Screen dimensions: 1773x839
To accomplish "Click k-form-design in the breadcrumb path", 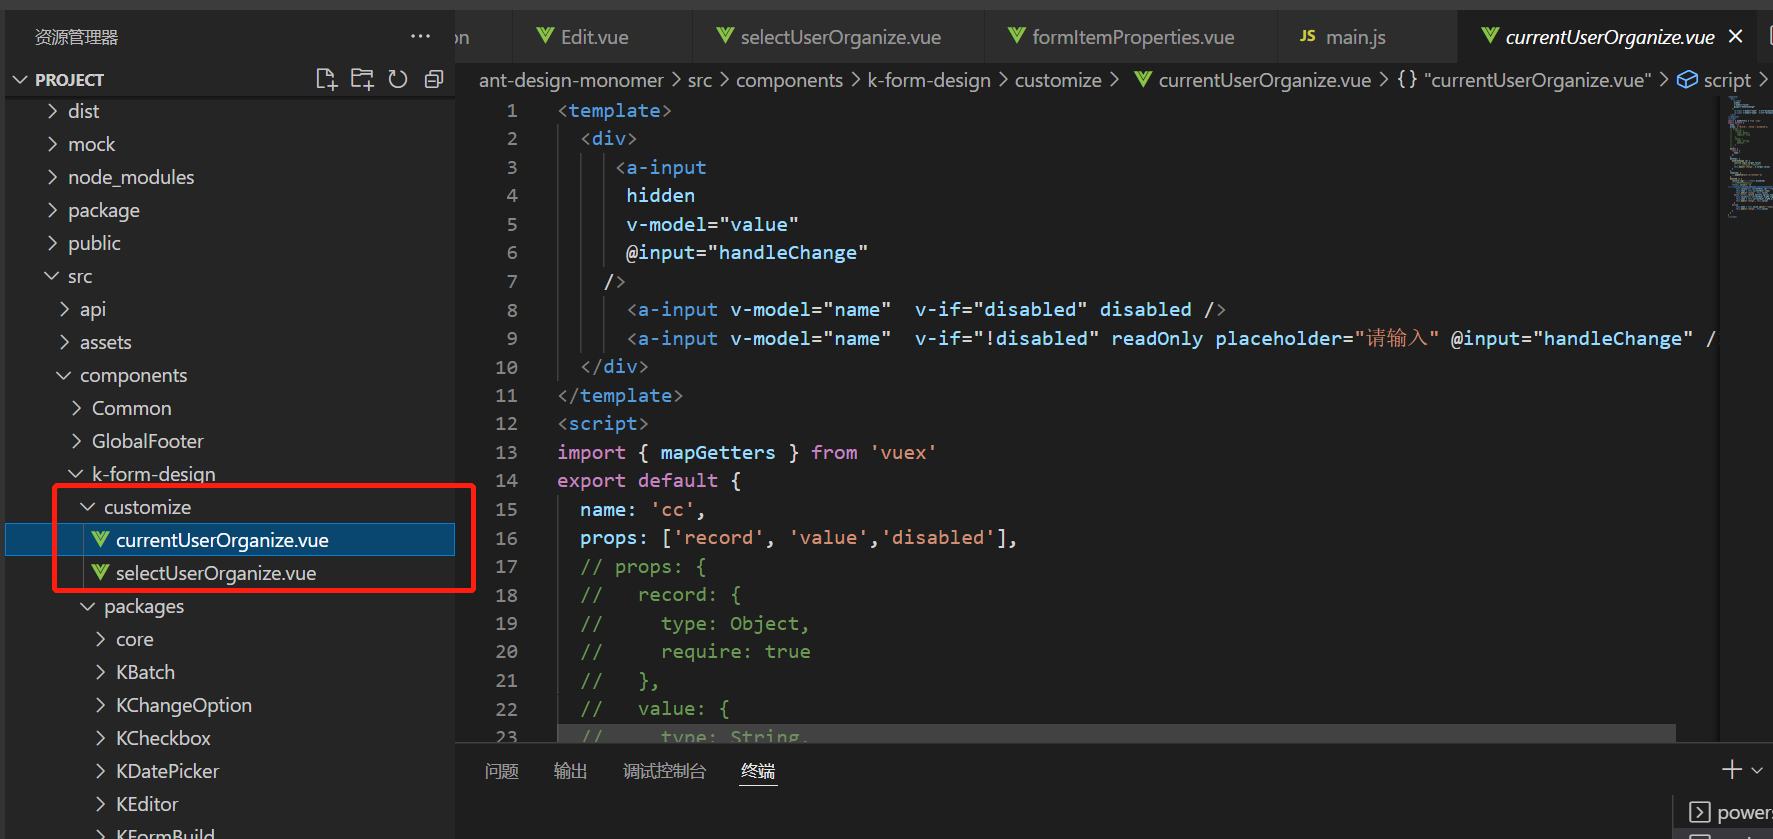I will (929, 80).
